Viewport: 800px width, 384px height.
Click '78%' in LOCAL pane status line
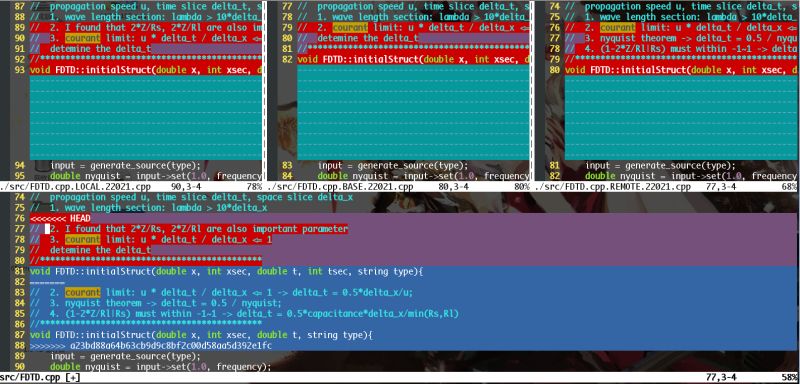click(x=255, y=187)
